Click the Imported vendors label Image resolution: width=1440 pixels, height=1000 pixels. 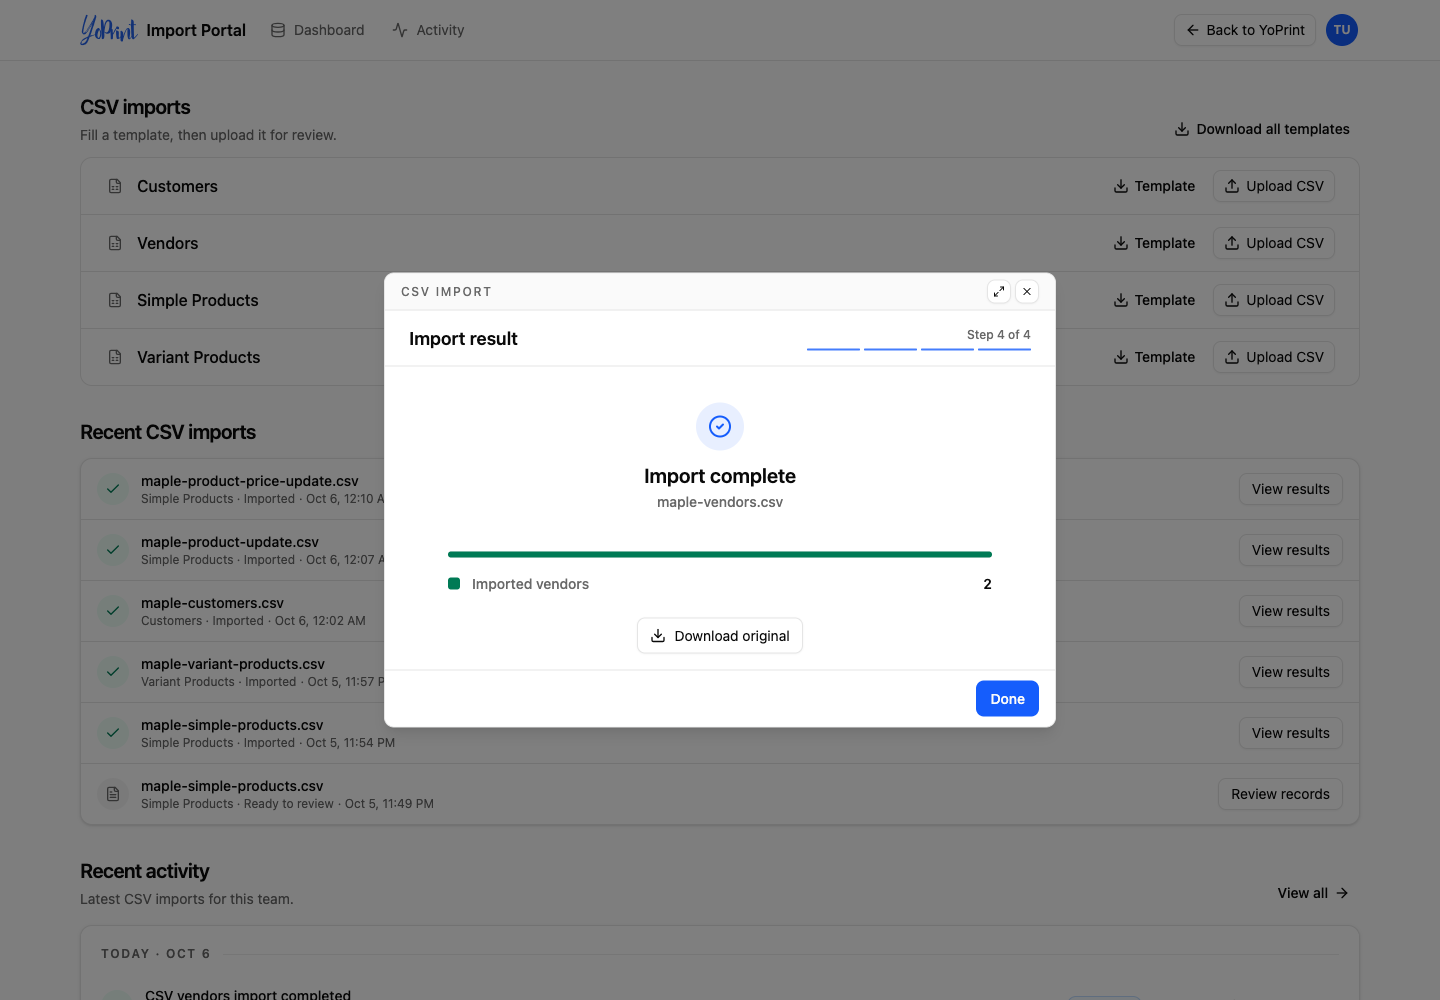pyautogui.click(x=530, y=584)
